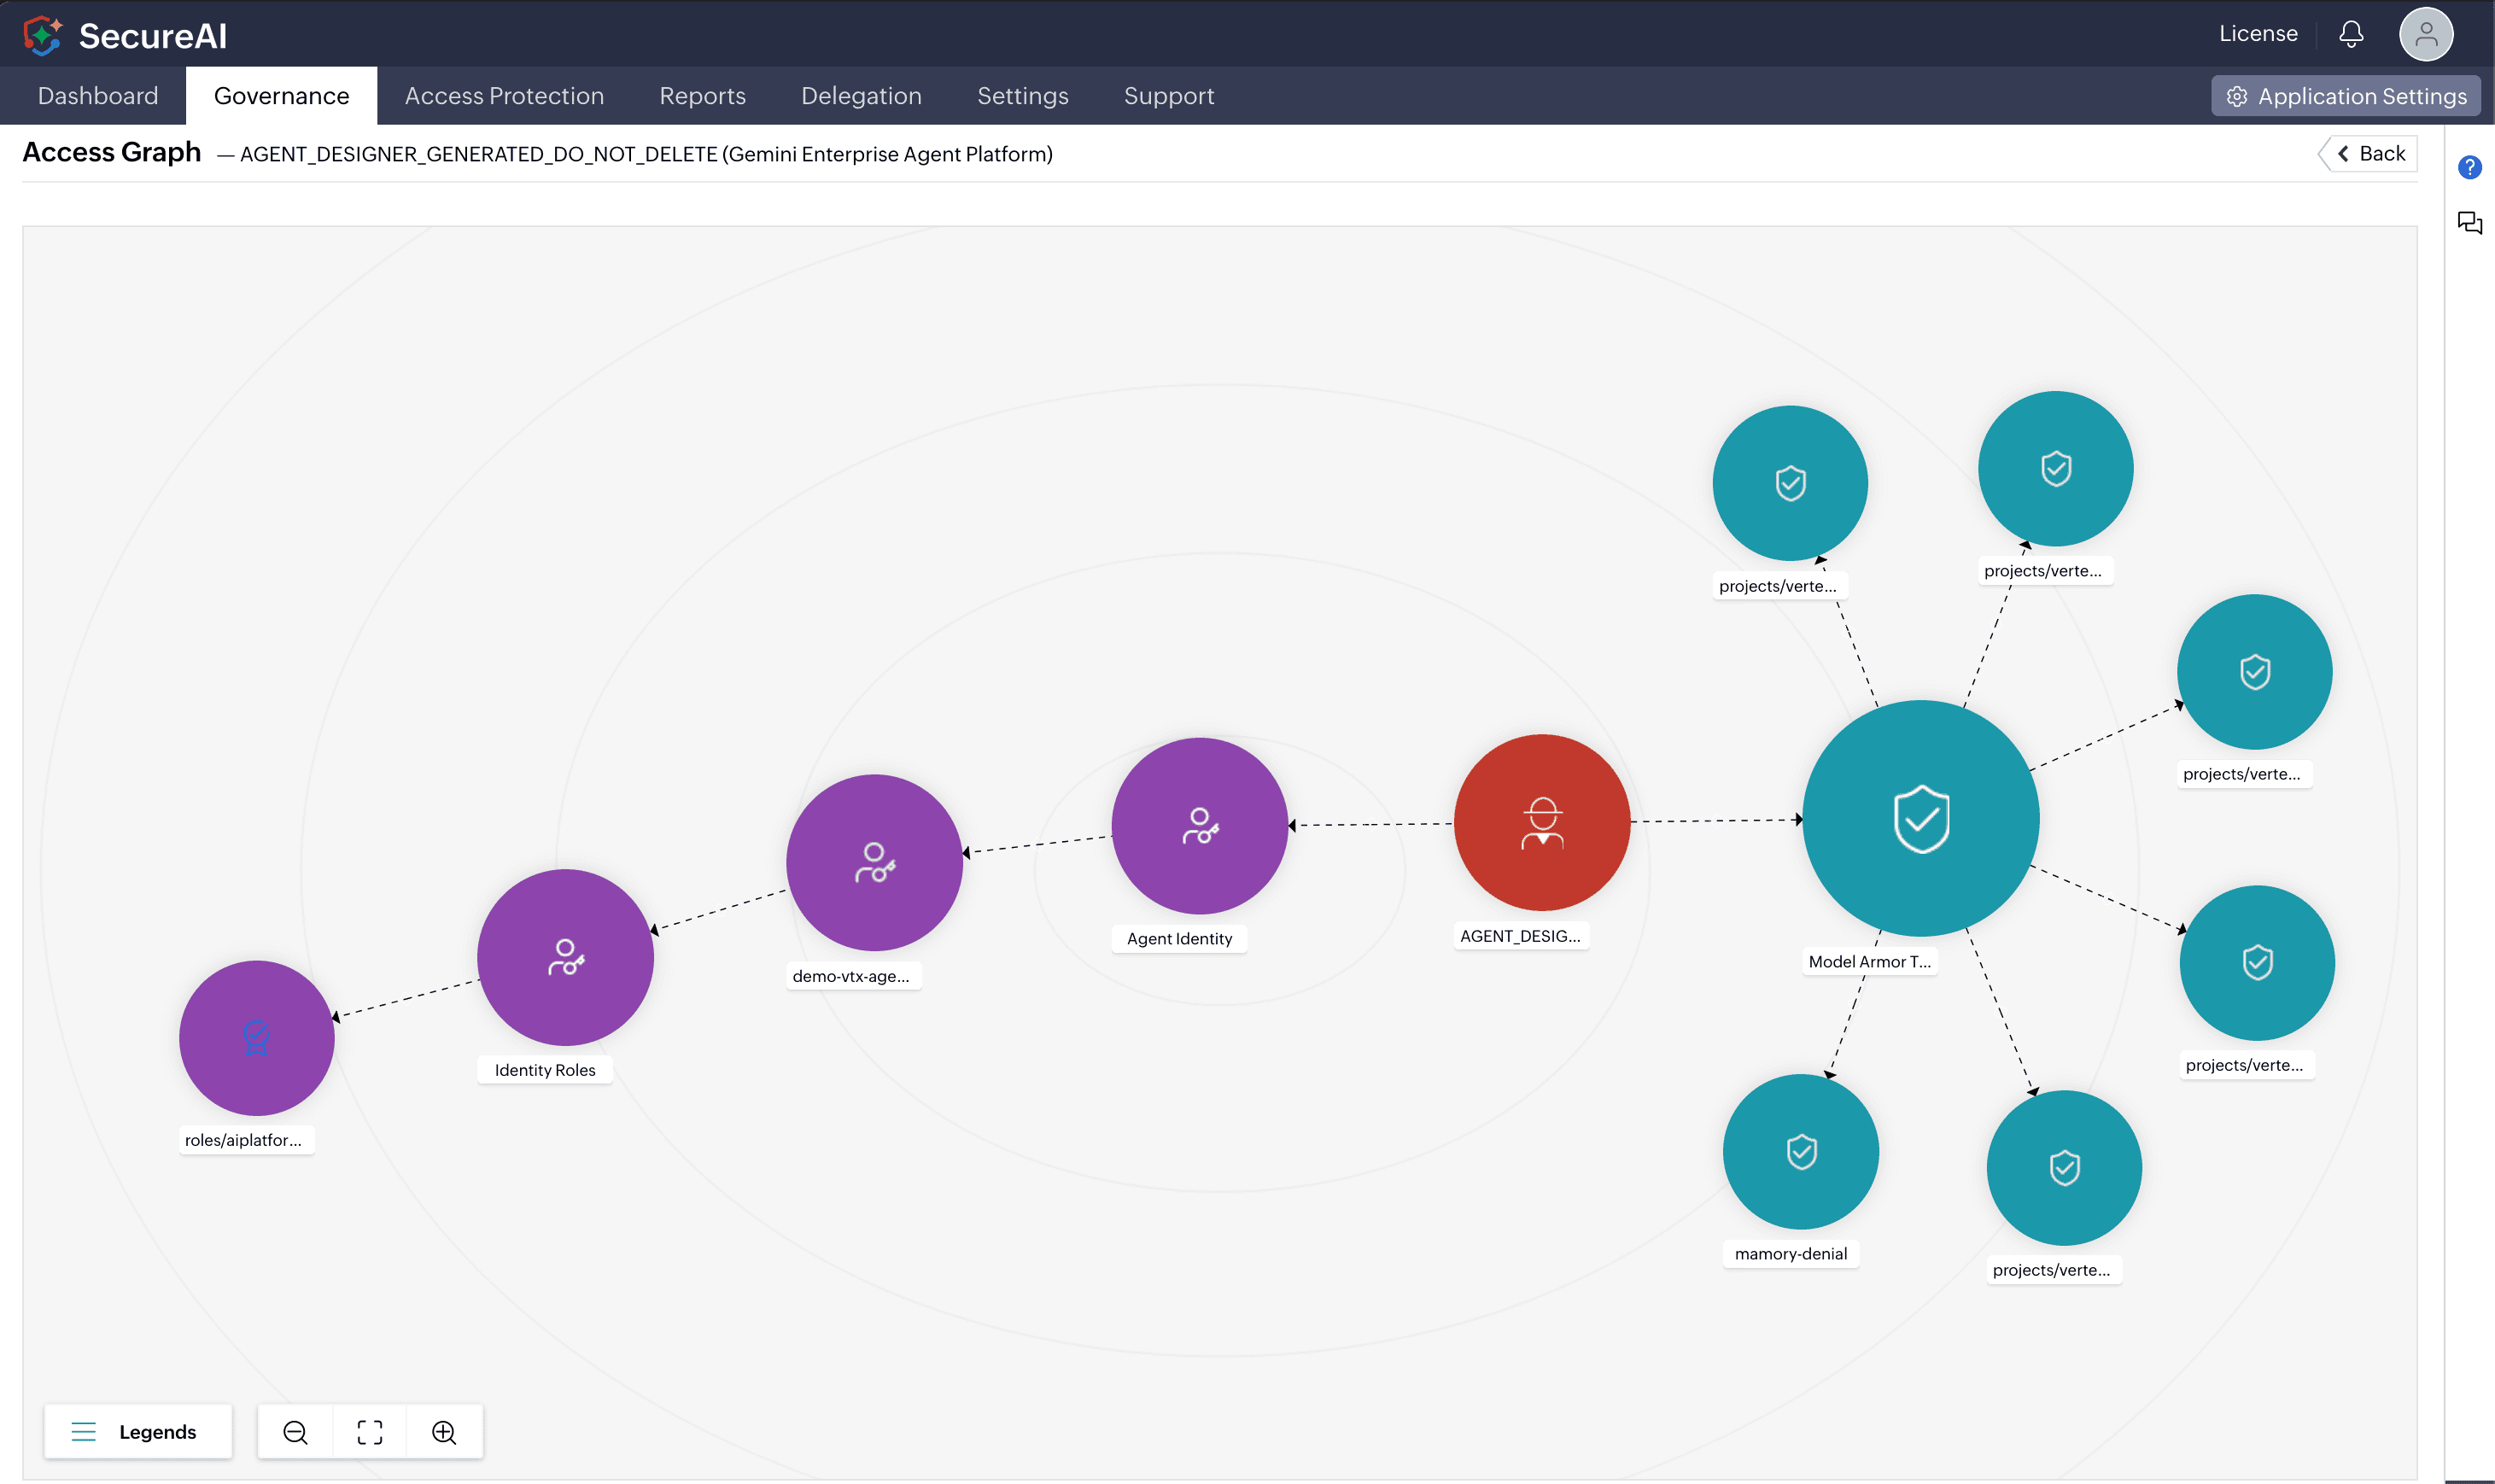Click the Model Armor T... label
The height and width of the screenshot is (1484, 2495).
coord(1870,962)
